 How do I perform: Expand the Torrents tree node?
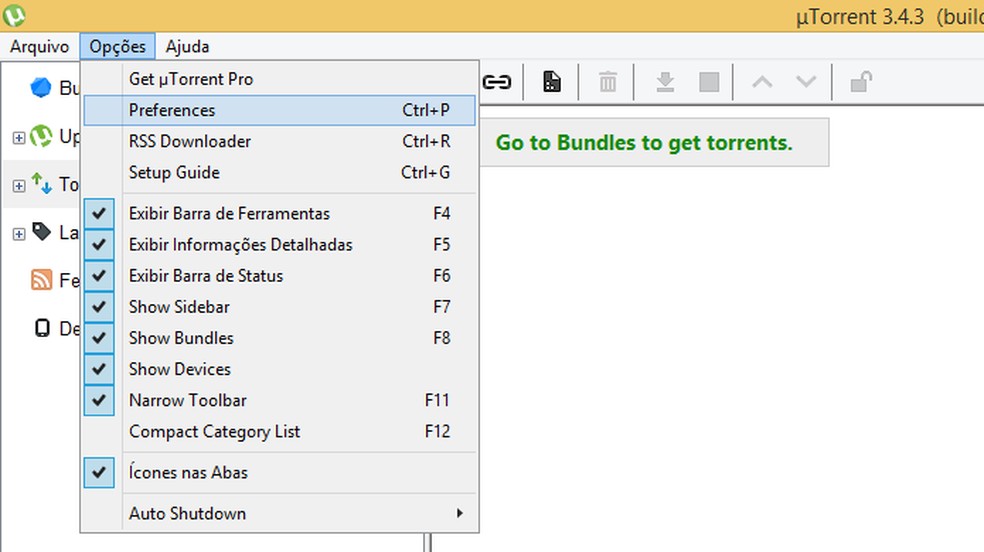pyautogui.click(x=19, y=186)
